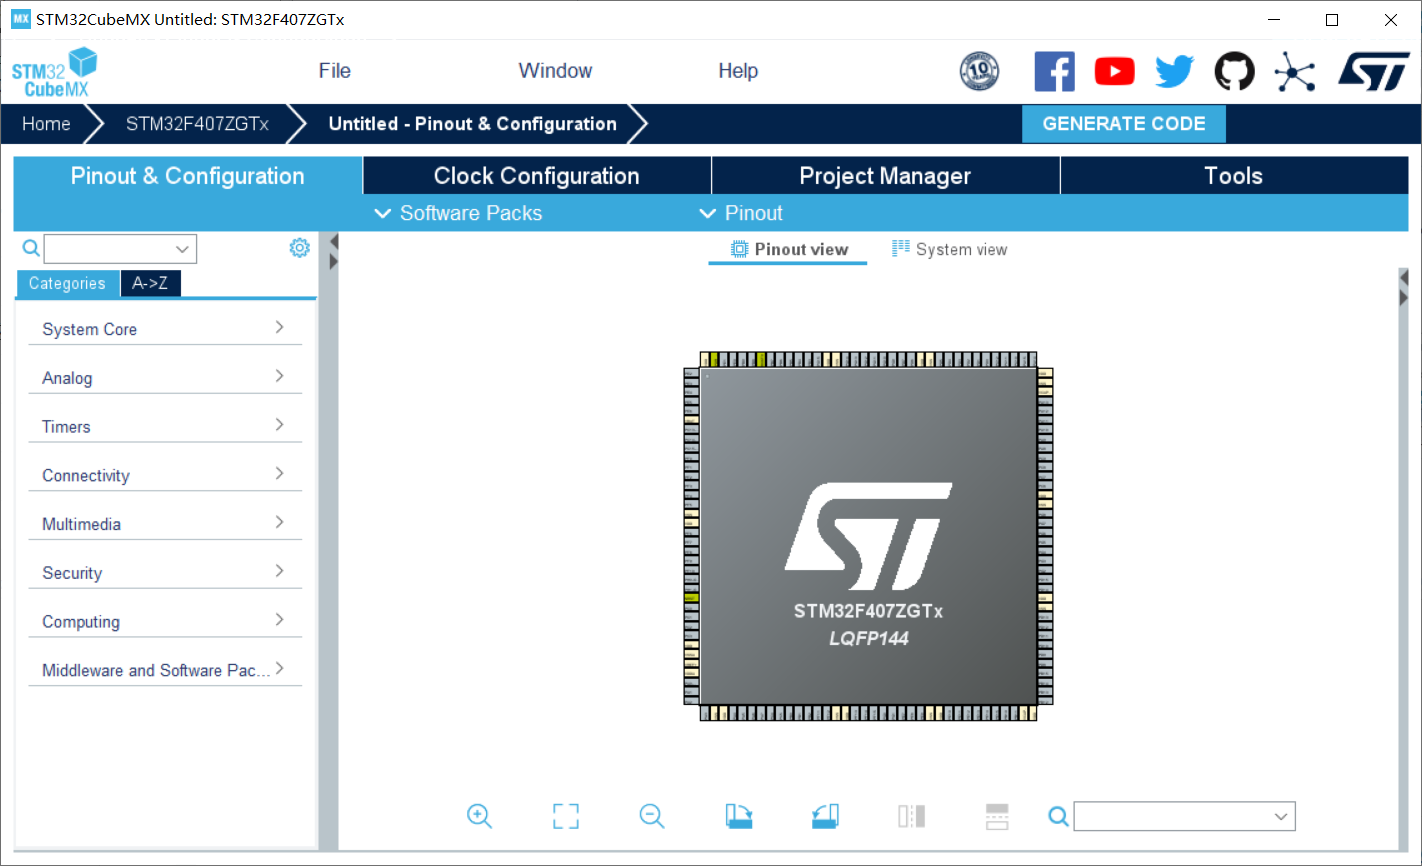The height and width of the screenshot is (866, 1422).
Task: Expand the System Core category
Action: pyautogui.click(x=165, y=329)
